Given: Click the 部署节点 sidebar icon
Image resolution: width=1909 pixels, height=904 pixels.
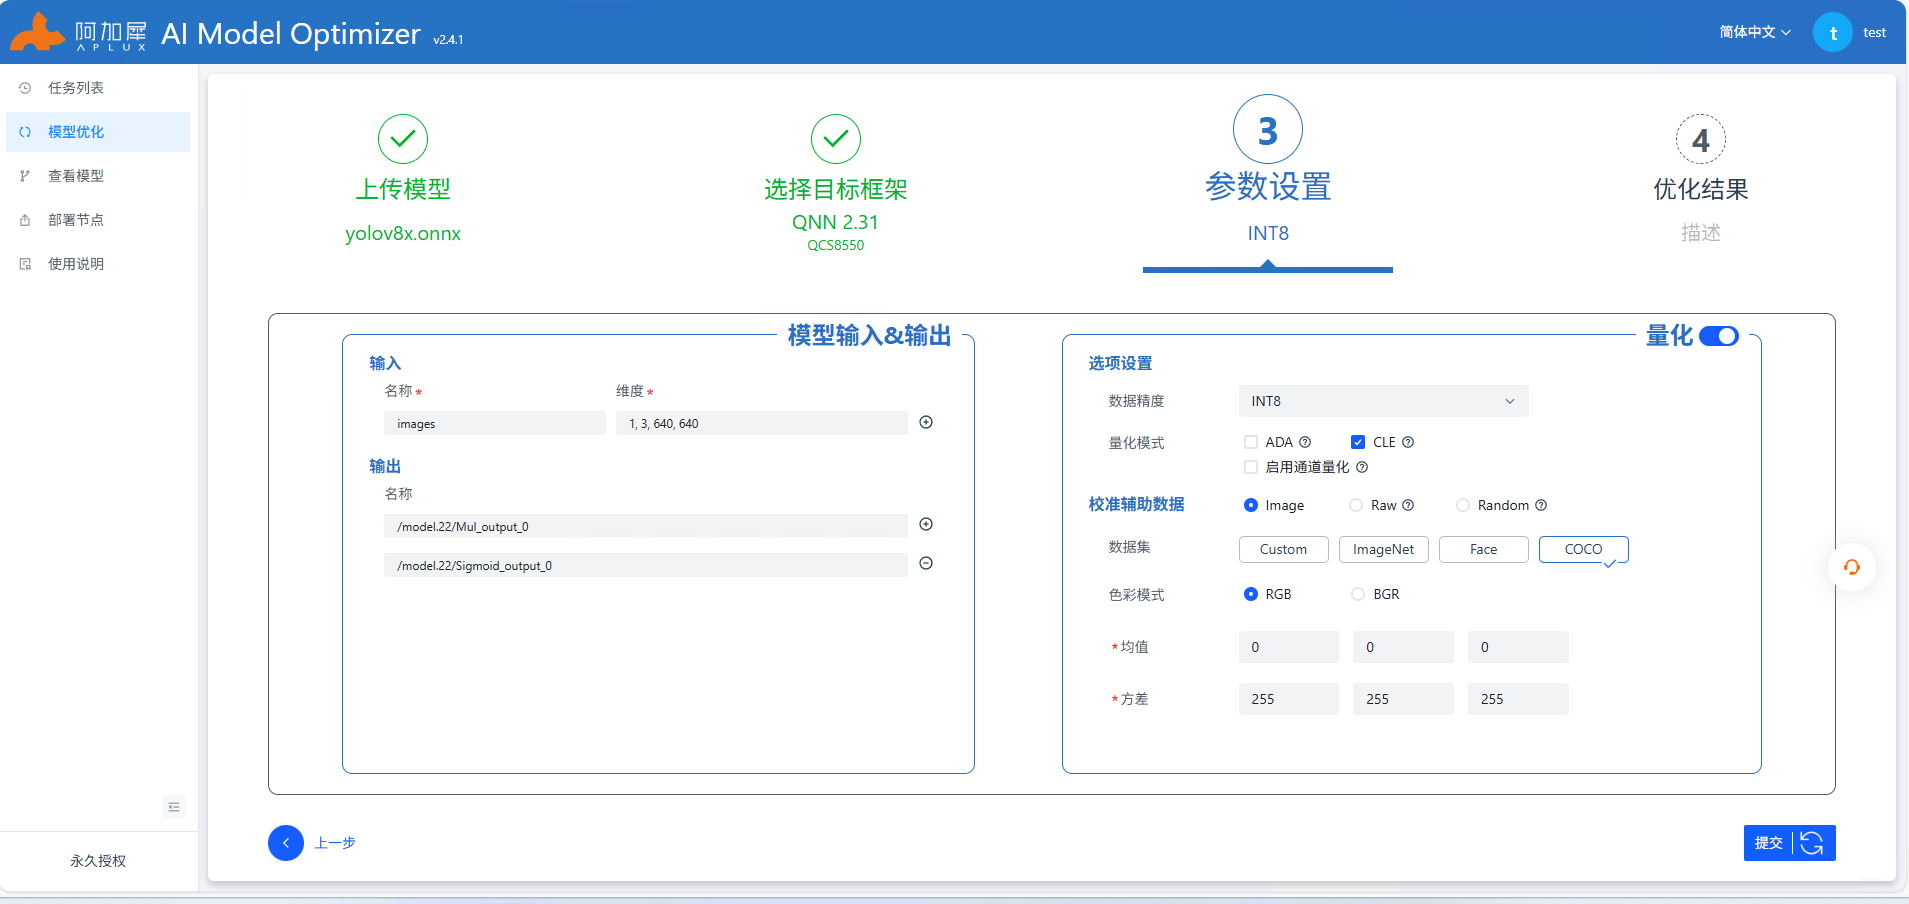Looking at the screenshot, I should pyautogui.click(x=25, y=220).
